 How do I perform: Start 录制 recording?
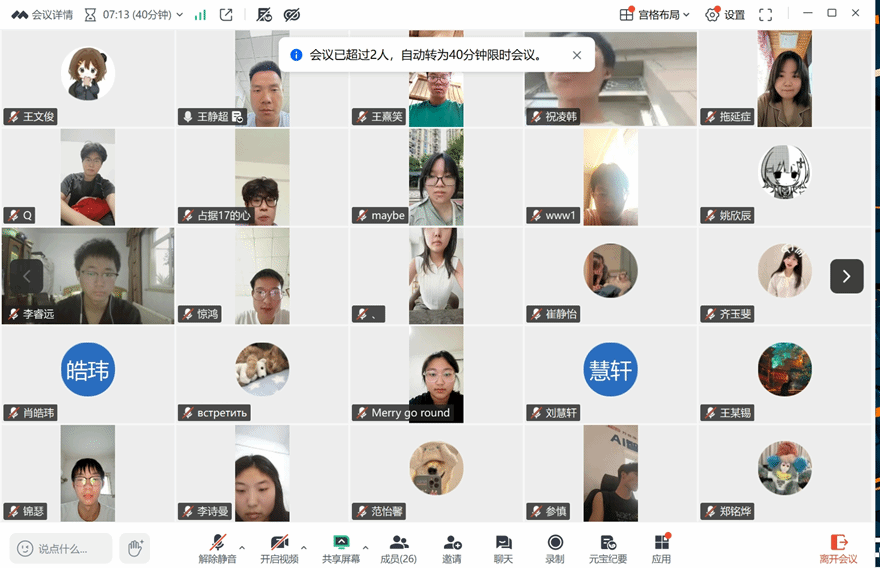pyautogui.click(x=555, y=548)
